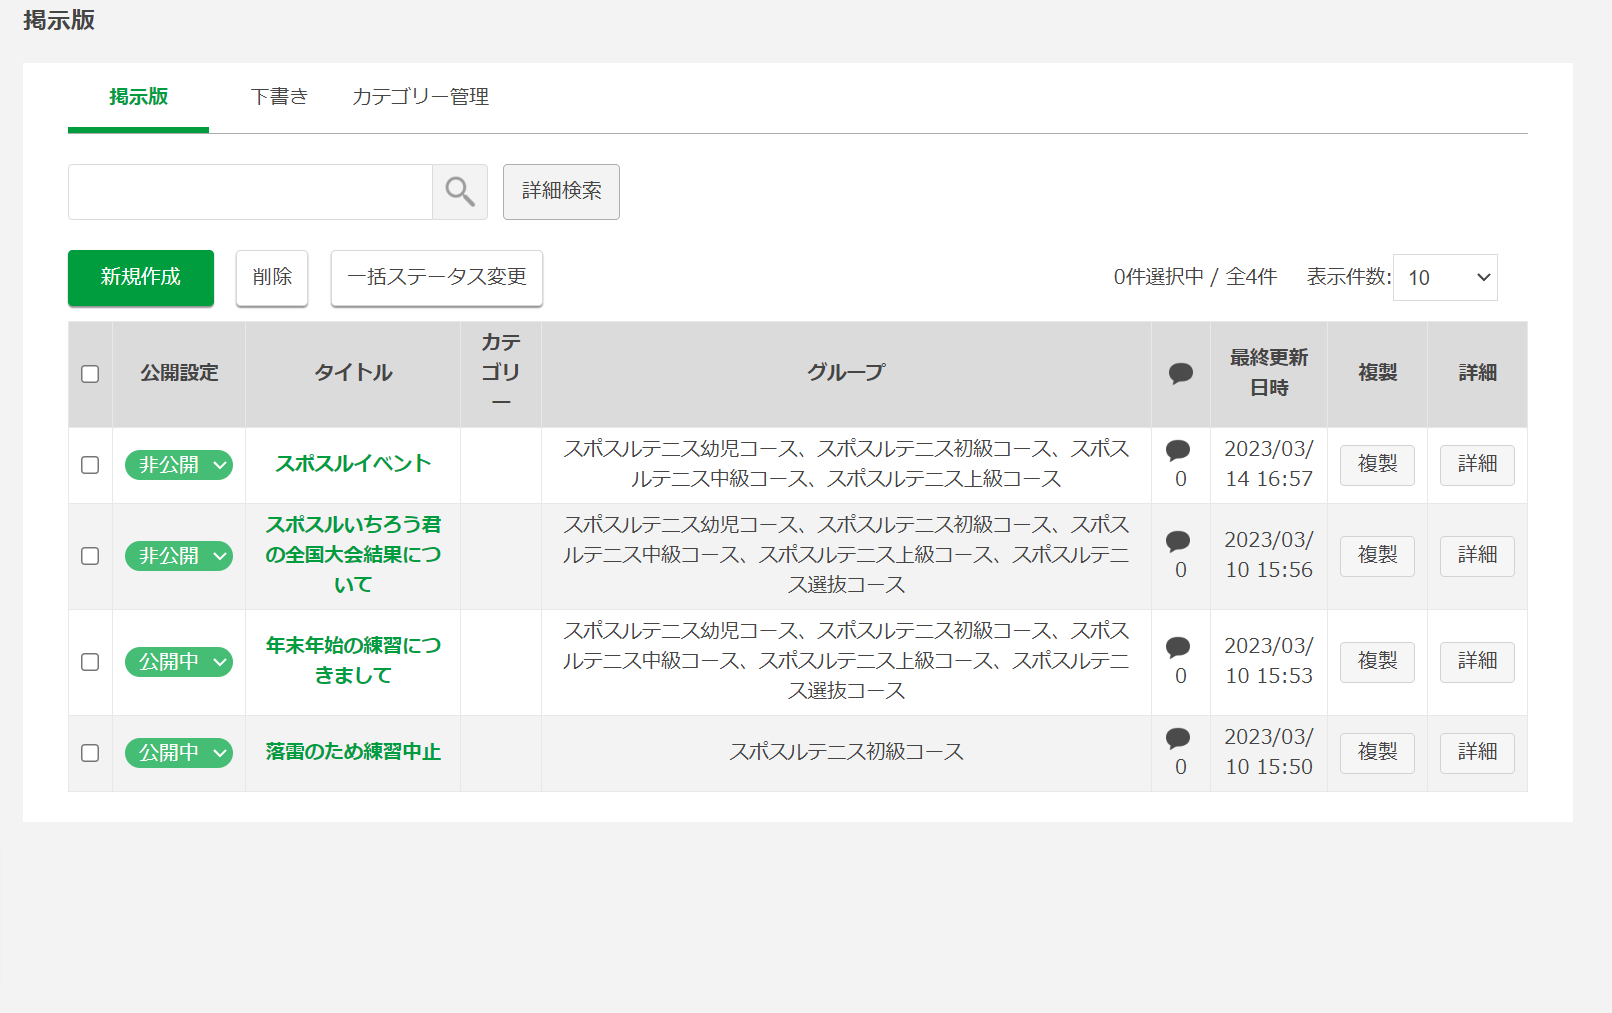The width and height of the screenshot is (1612, 1013).
Task: Click 複製 for スポスルイベント
Action: 1377,465
